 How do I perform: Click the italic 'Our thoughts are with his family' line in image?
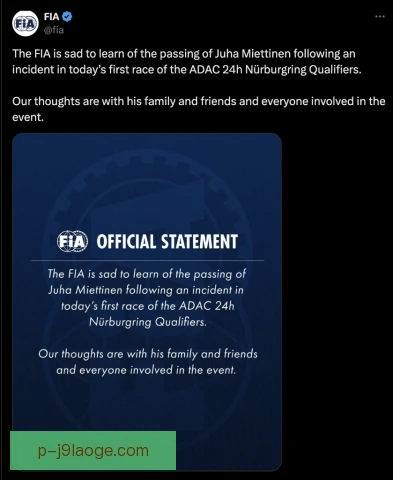pyautogui.click(x=148, y=354)
